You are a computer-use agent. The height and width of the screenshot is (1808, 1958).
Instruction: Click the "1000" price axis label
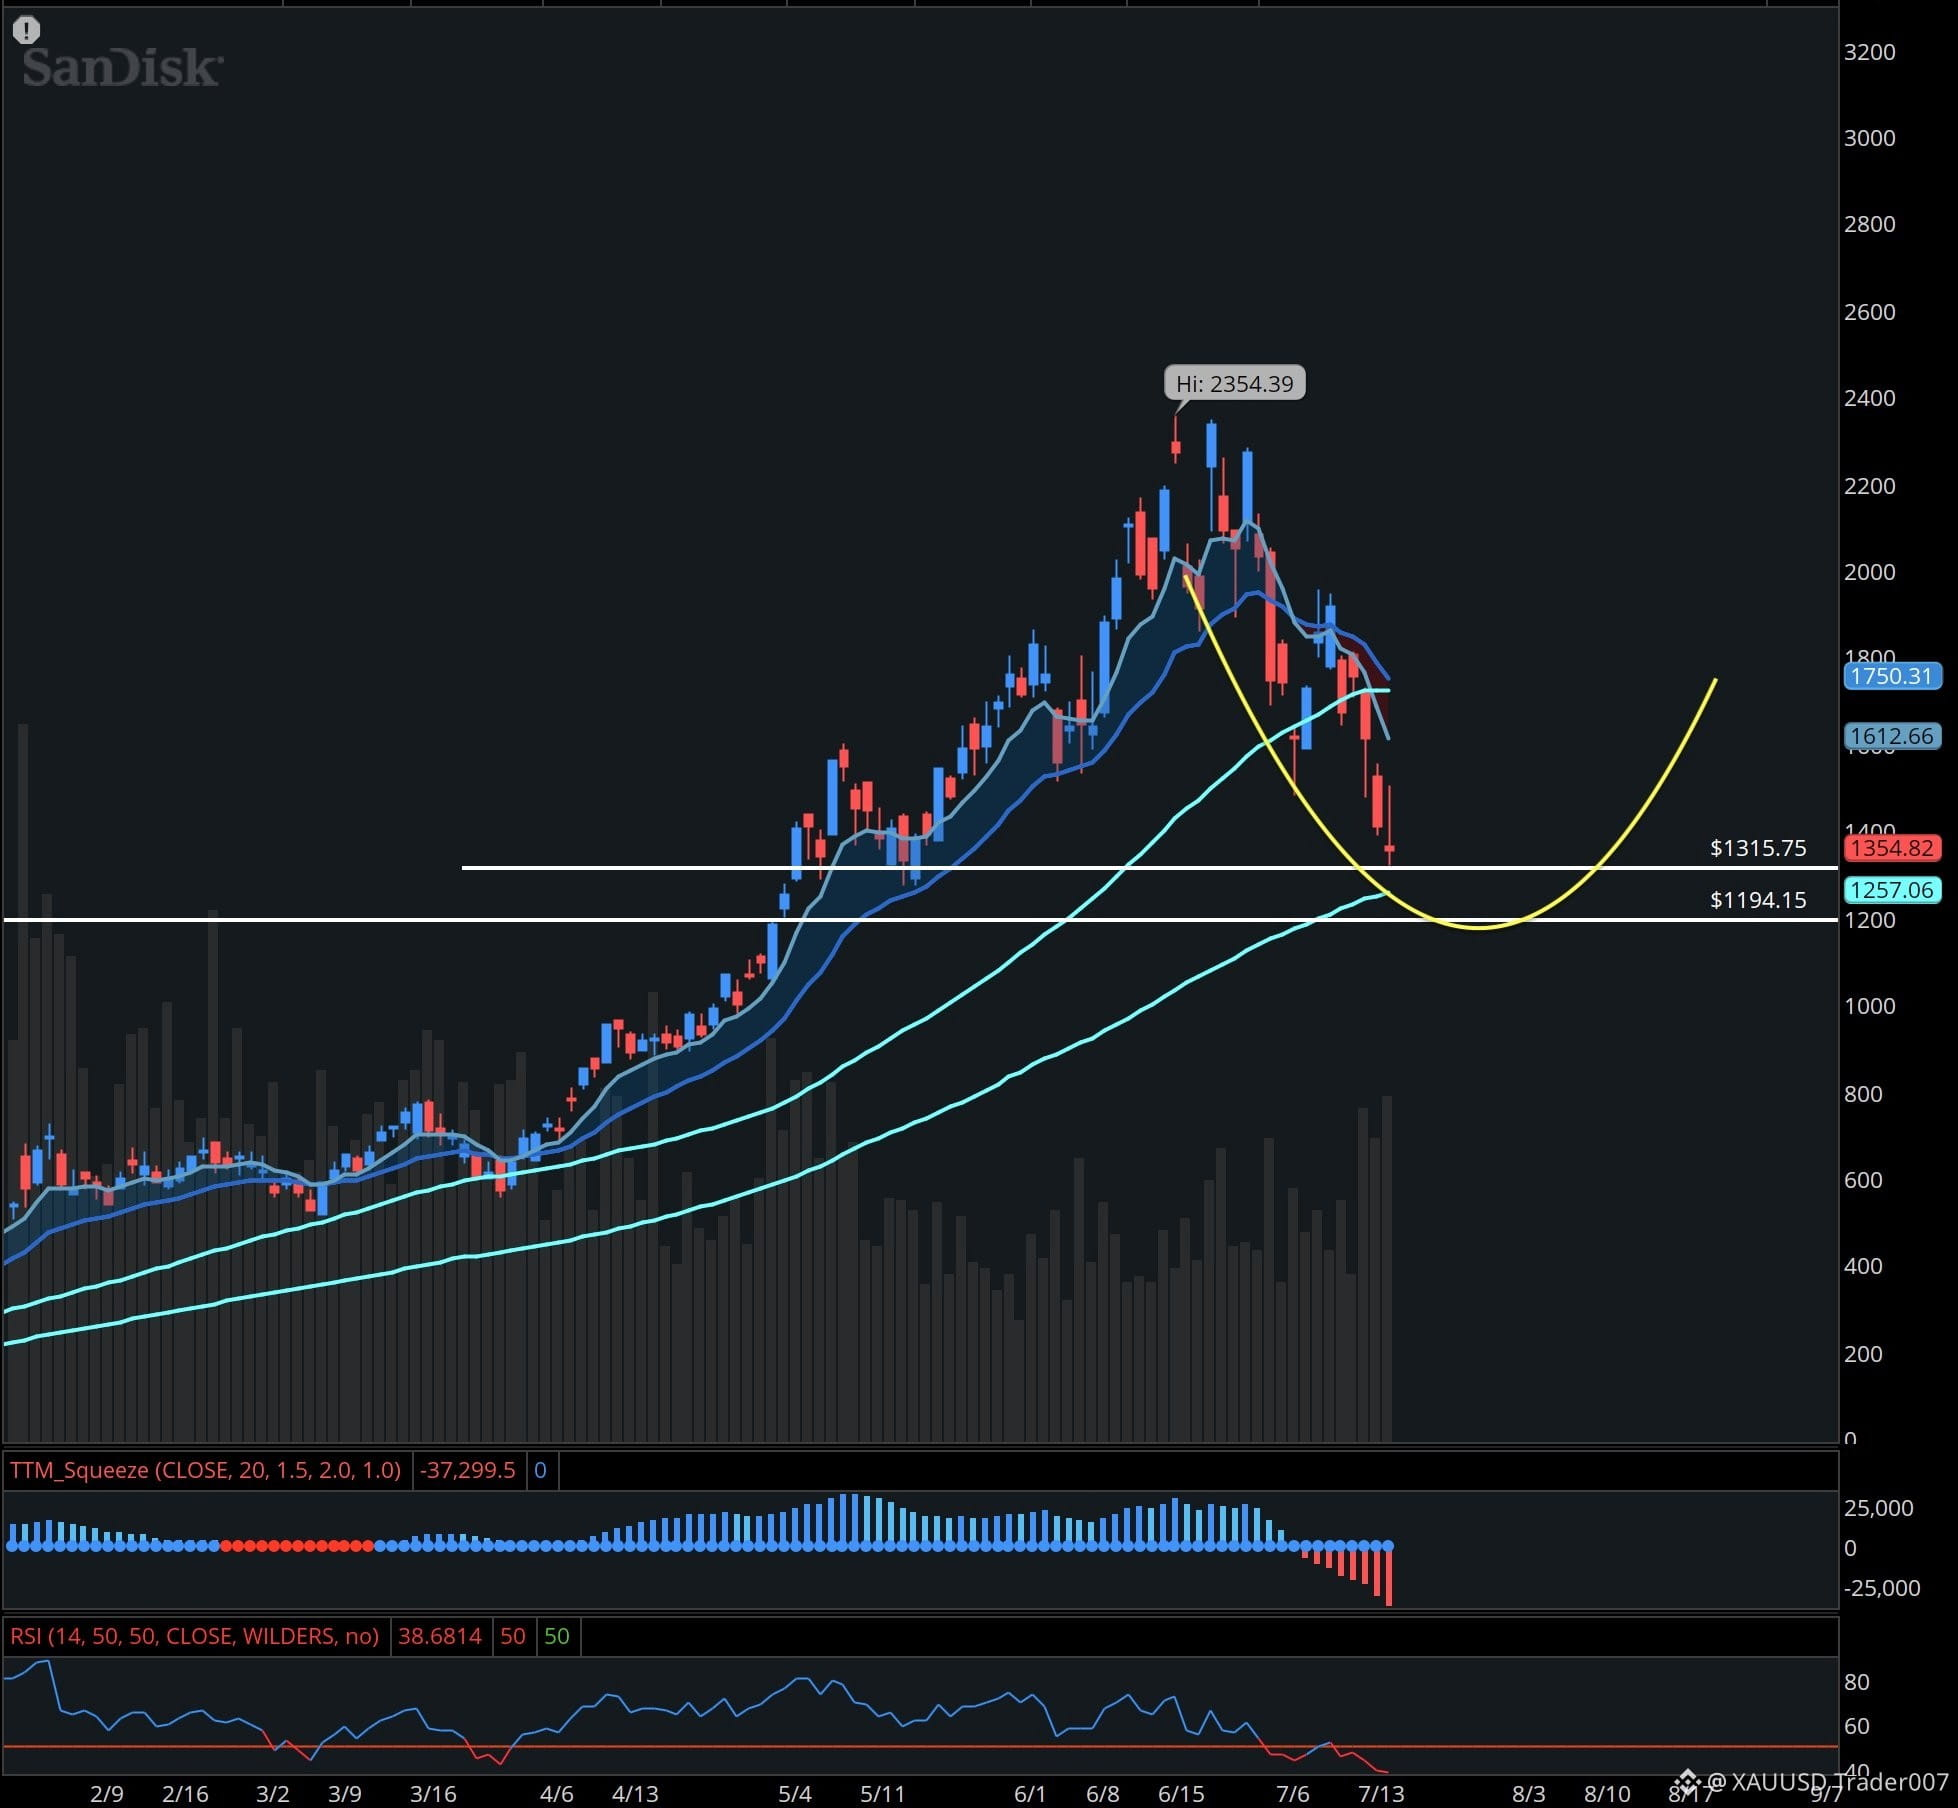(1869, 1006)
